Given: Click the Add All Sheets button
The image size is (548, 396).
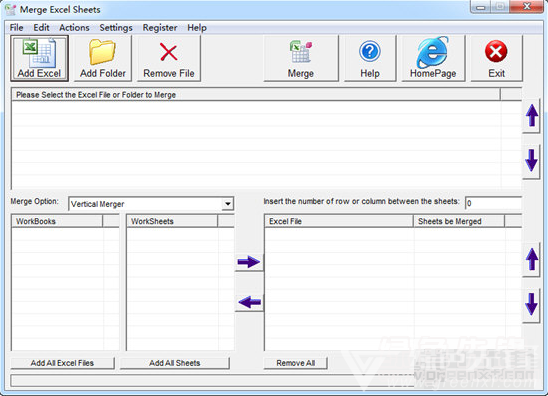Looking at the screenshot, I should pos(174,363).
